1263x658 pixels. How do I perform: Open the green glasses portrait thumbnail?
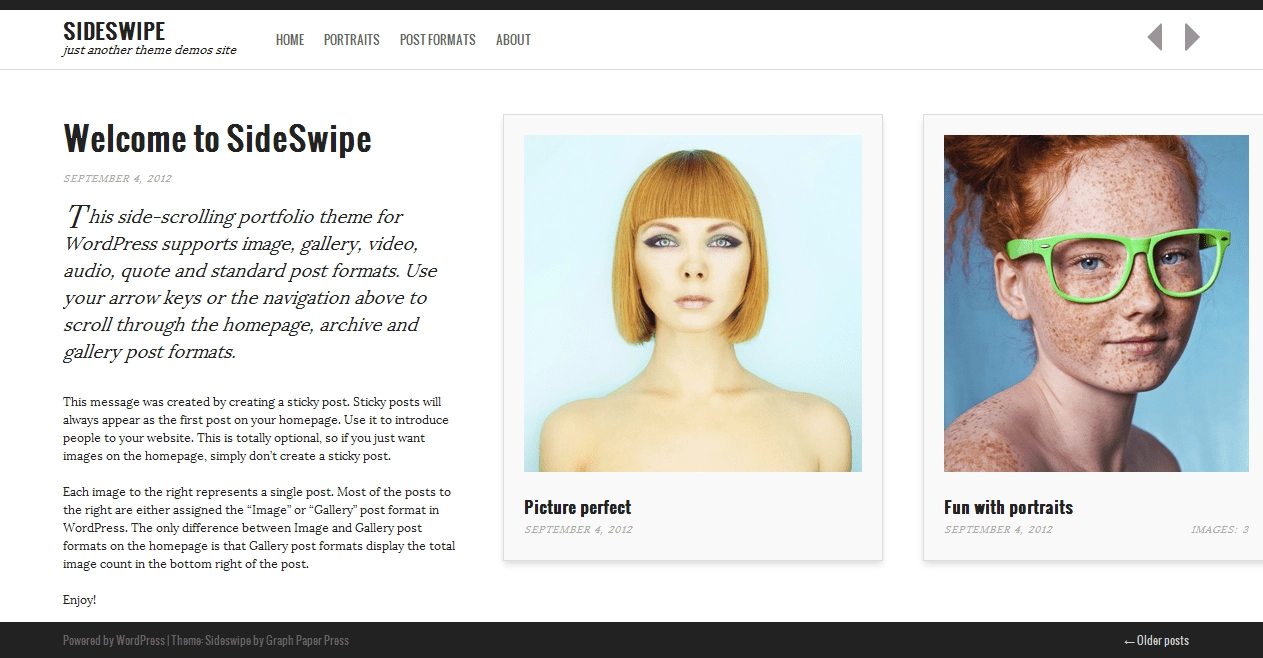point(1096,303)
